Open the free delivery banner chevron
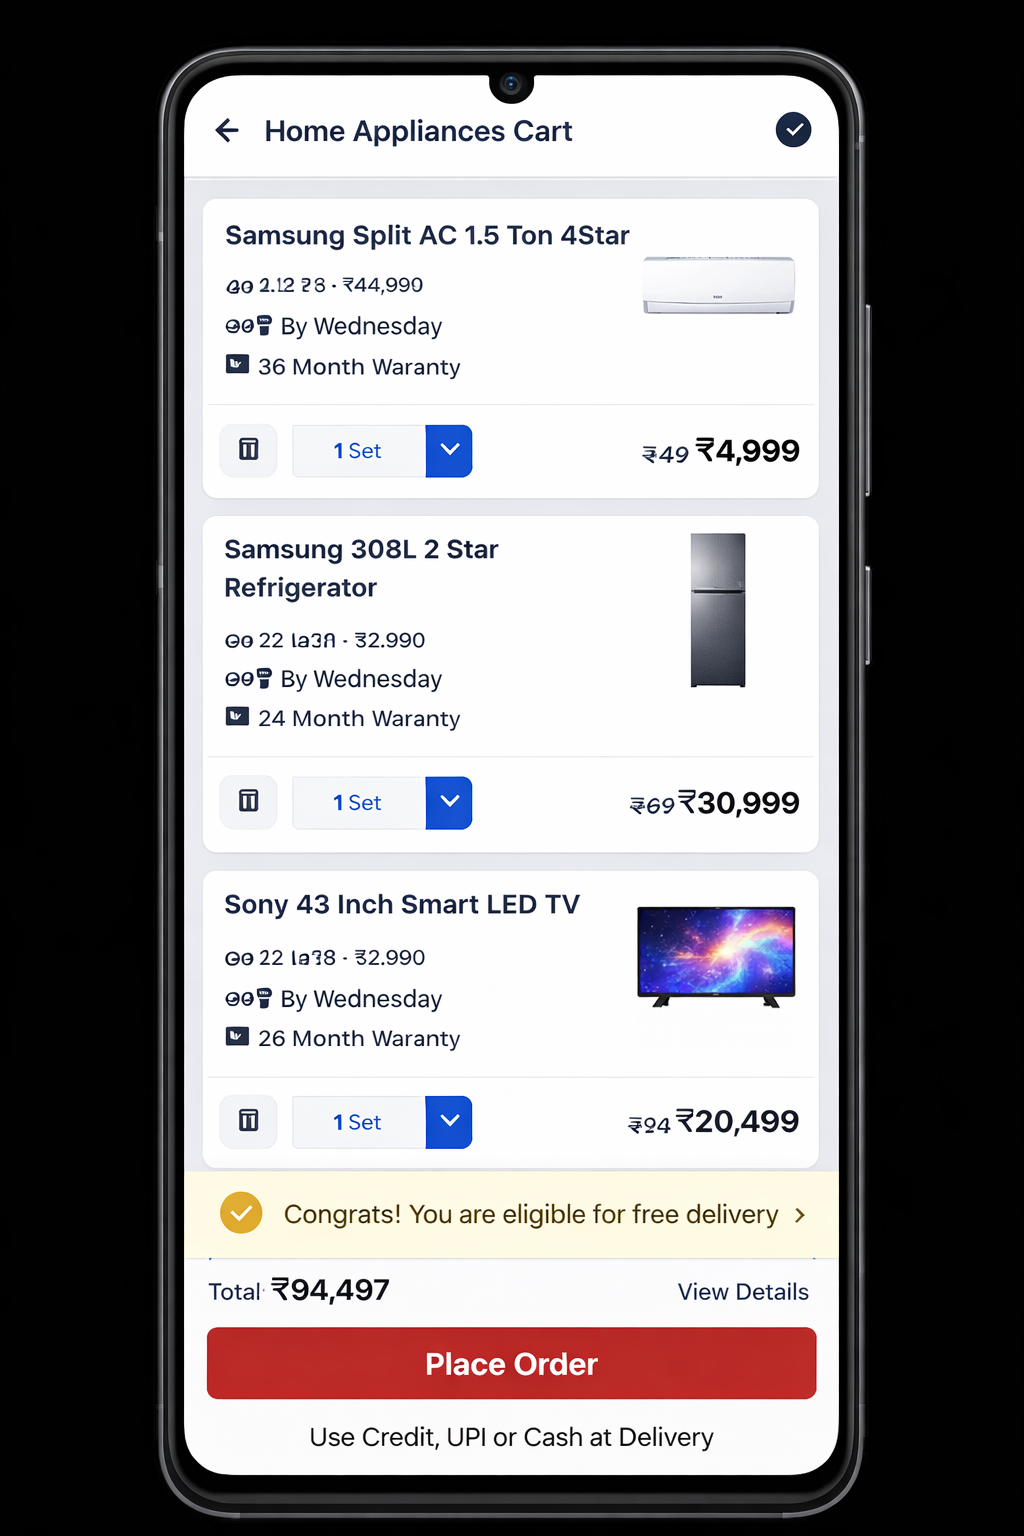Viewport: 1024px width, 1536px height. tap(800, 1214)
